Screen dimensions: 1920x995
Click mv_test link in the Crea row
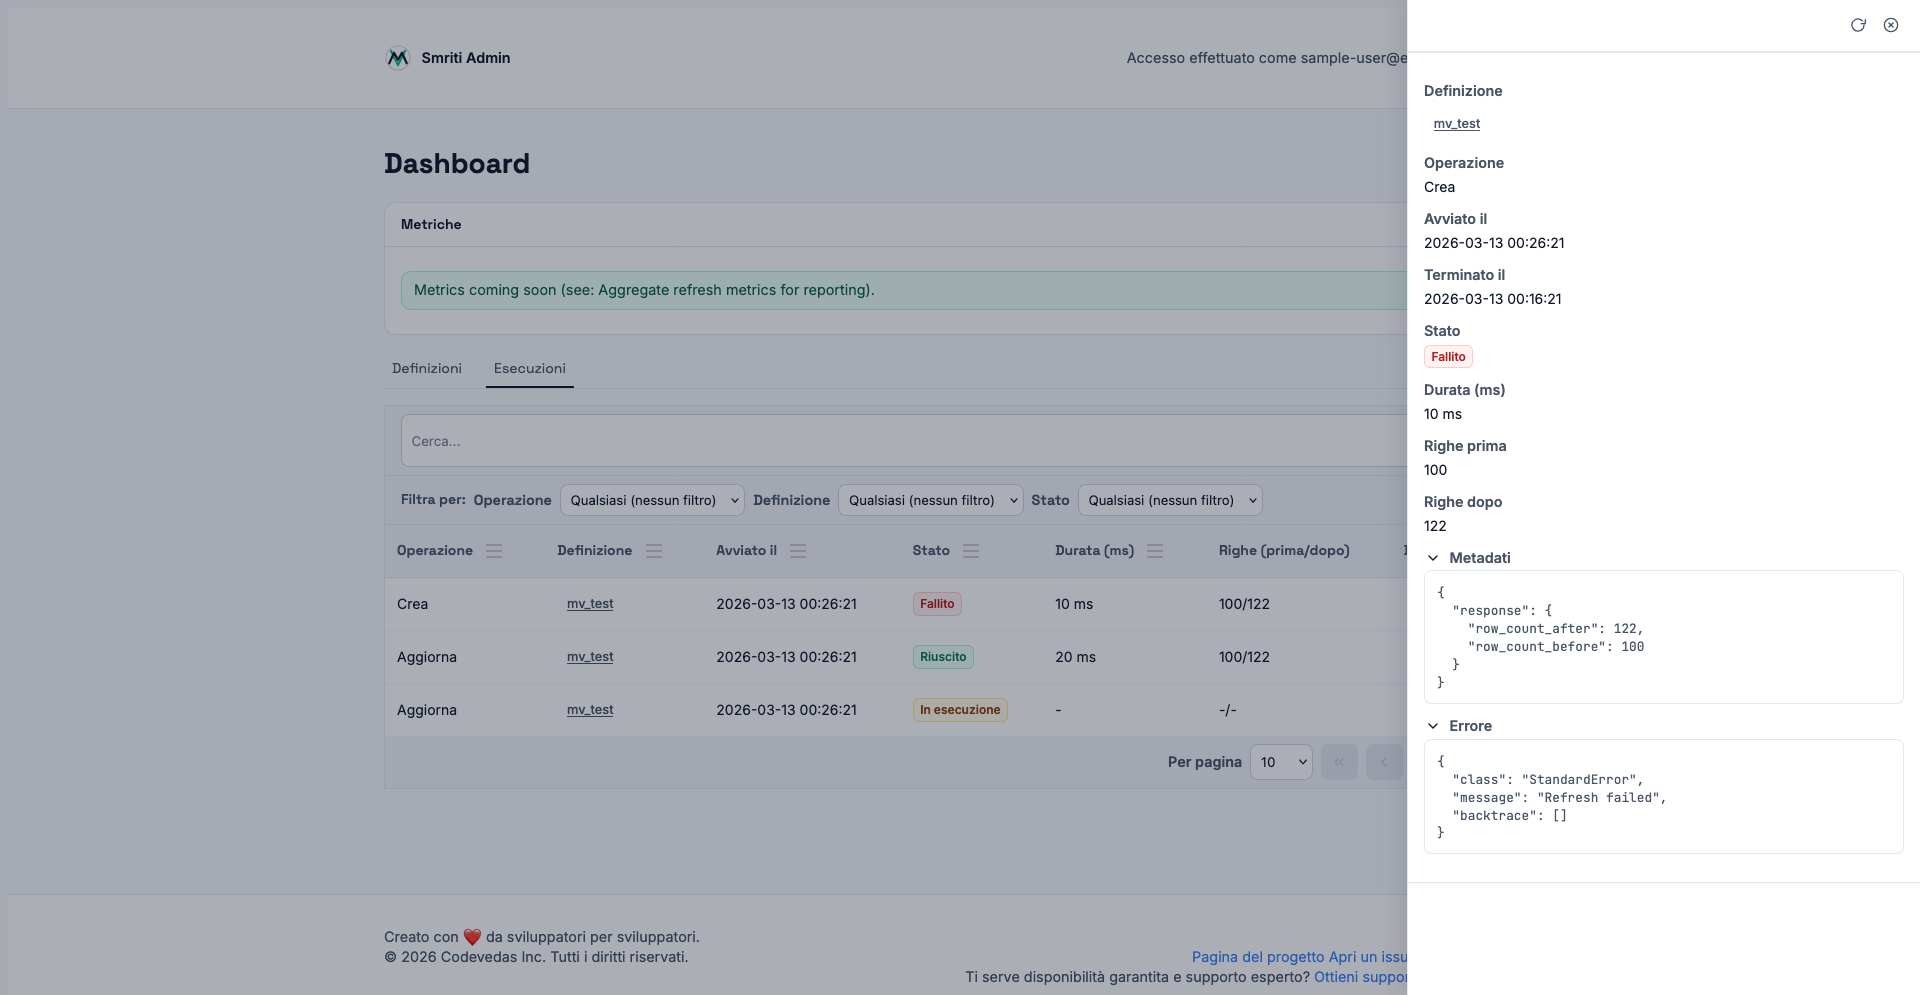590,604
